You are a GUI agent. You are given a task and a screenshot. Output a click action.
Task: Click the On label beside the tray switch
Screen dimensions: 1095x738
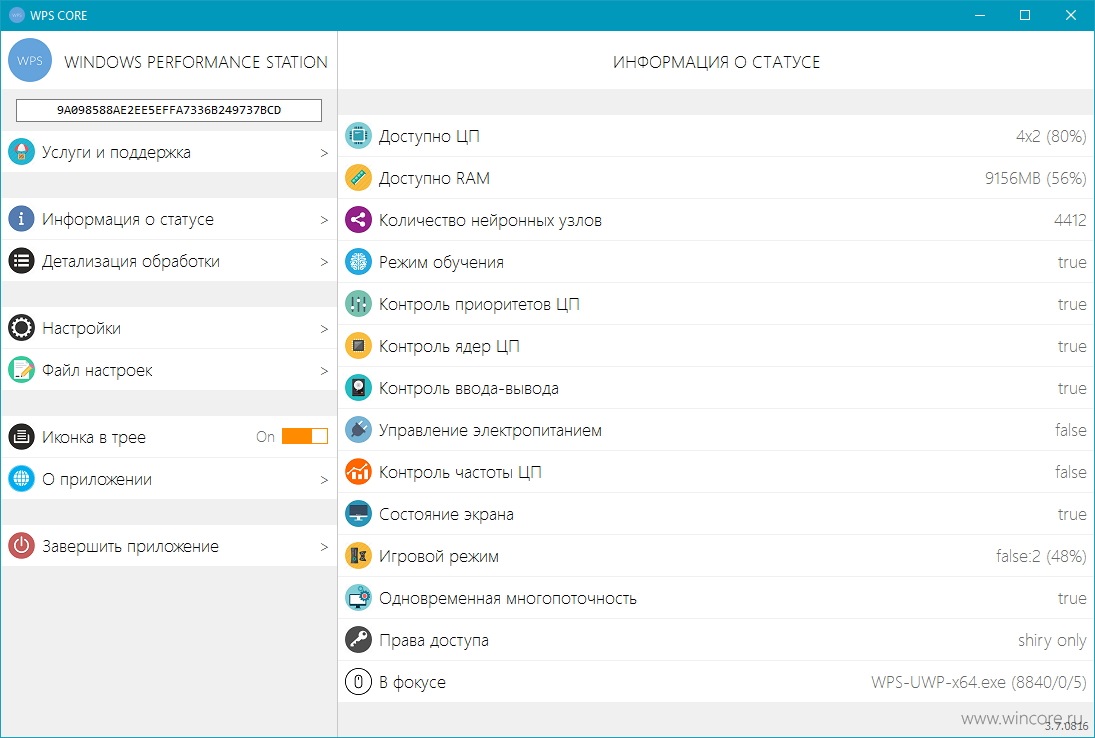(x=265, y=436)
